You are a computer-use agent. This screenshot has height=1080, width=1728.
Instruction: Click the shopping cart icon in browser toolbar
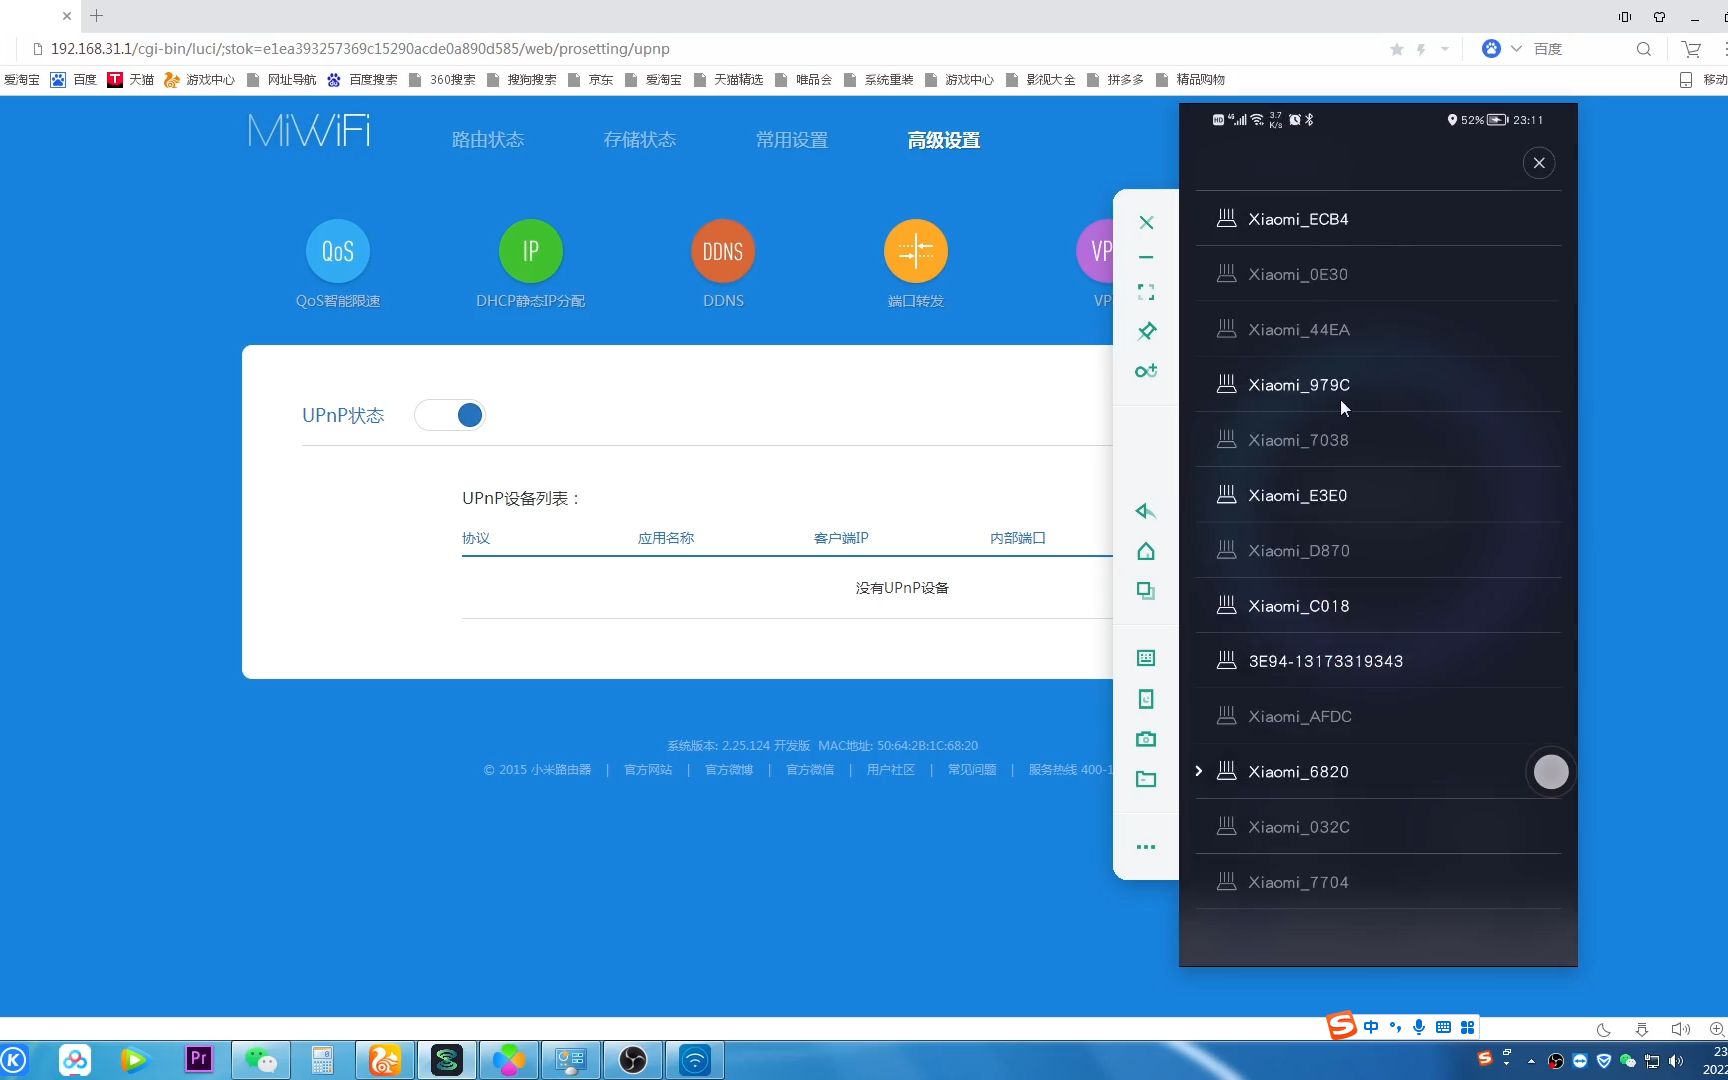tap(1691, 49)
